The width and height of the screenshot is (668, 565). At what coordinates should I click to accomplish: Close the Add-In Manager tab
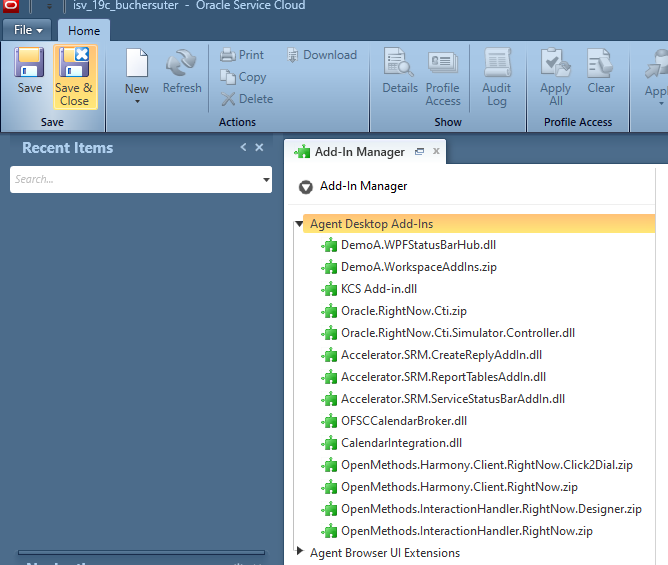coord(436,151)
